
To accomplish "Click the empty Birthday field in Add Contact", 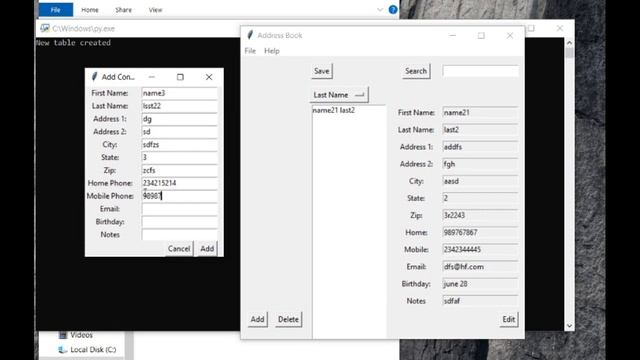I will click(180, 222).
